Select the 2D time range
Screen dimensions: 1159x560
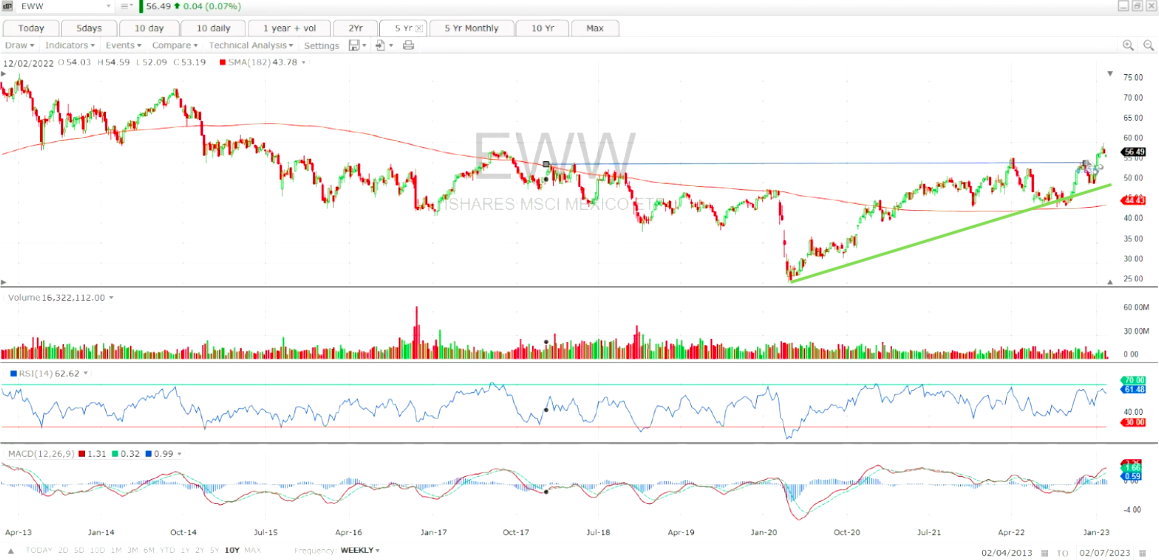64,550
